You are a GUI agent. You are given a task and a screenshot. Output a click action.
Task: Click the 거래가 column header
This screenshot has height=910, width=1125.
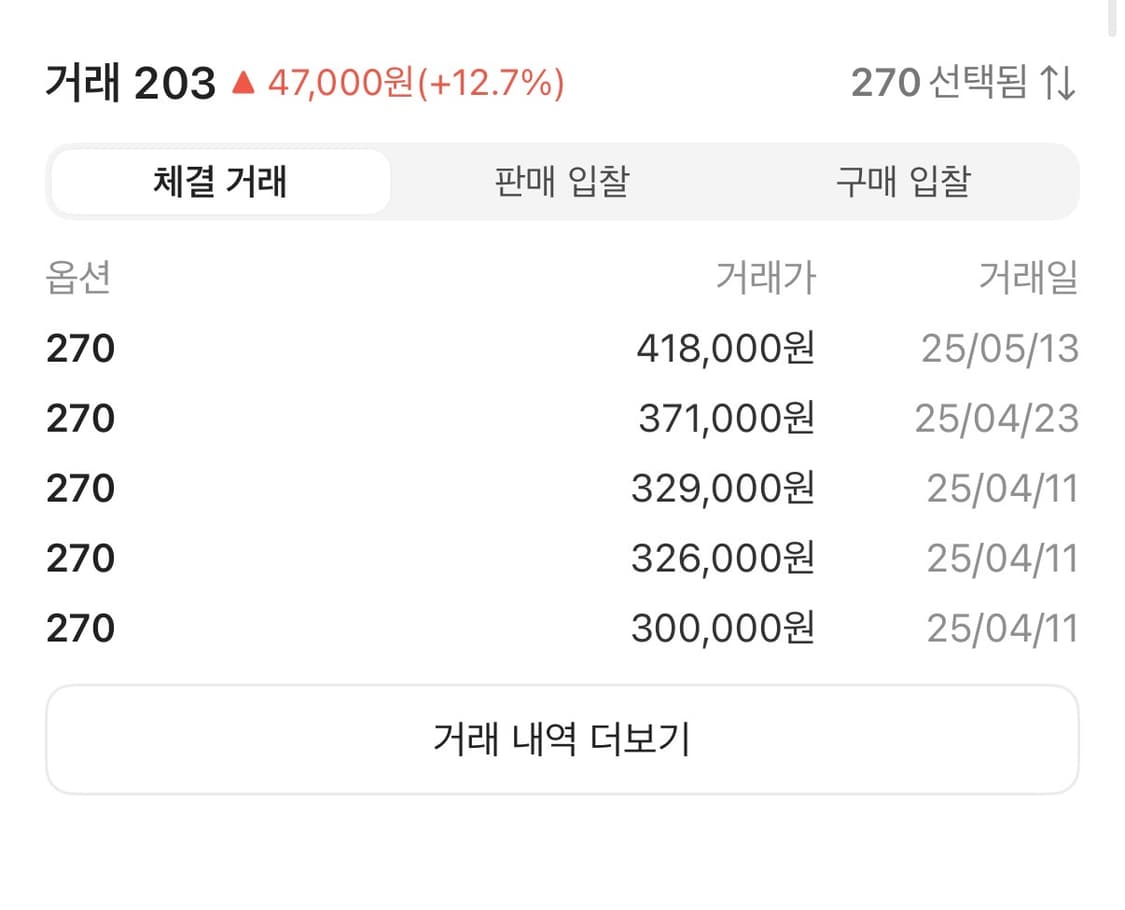[766, 279]
